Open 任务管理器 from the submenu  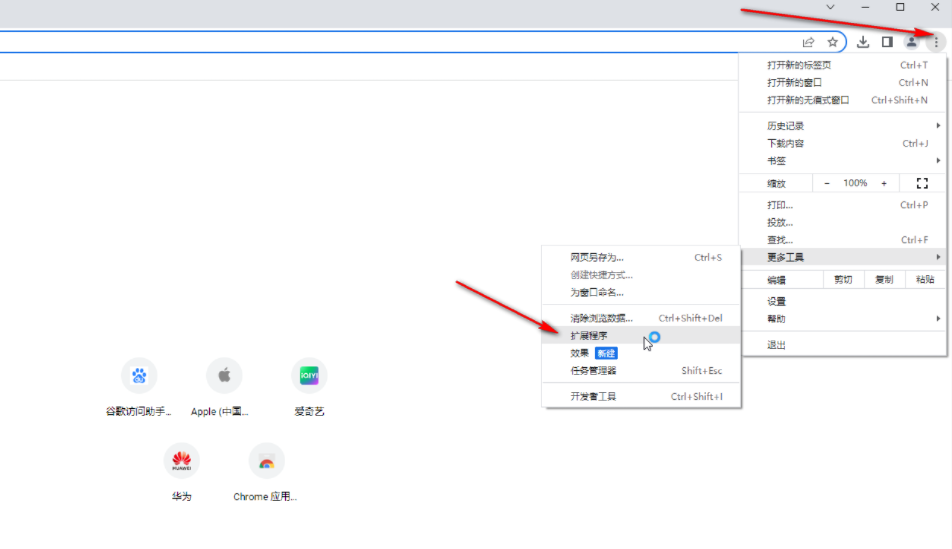pos(641,370)
